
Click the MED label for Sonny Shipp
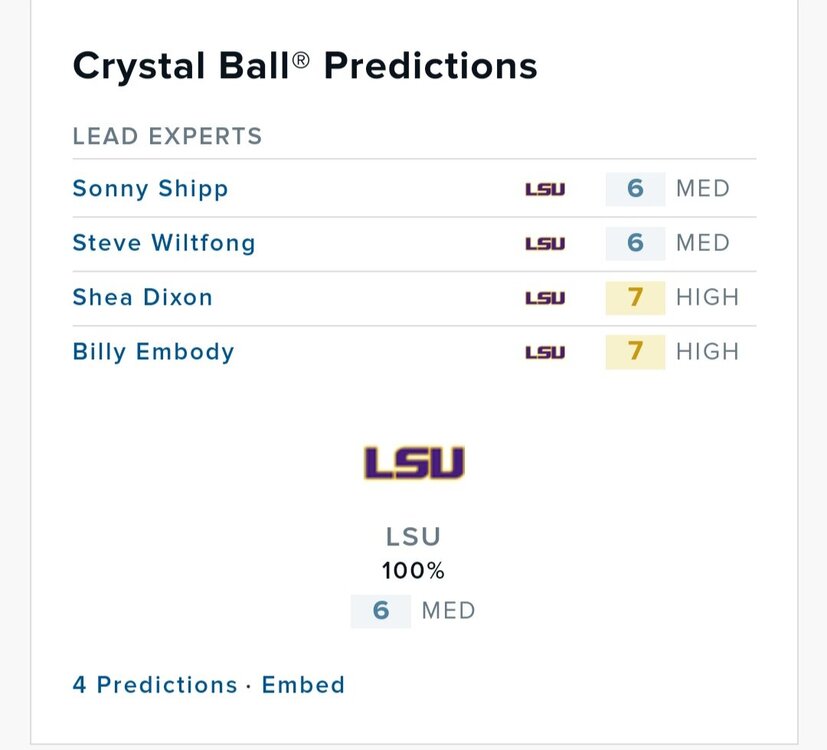click(703, 189)
